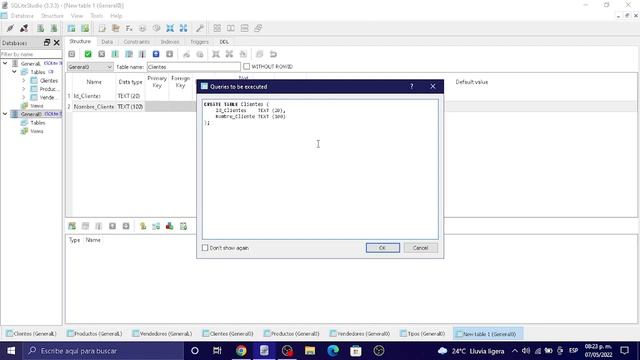Open configuration with the wrench icon
Screen dimensions: 640x360
[200, 28]
